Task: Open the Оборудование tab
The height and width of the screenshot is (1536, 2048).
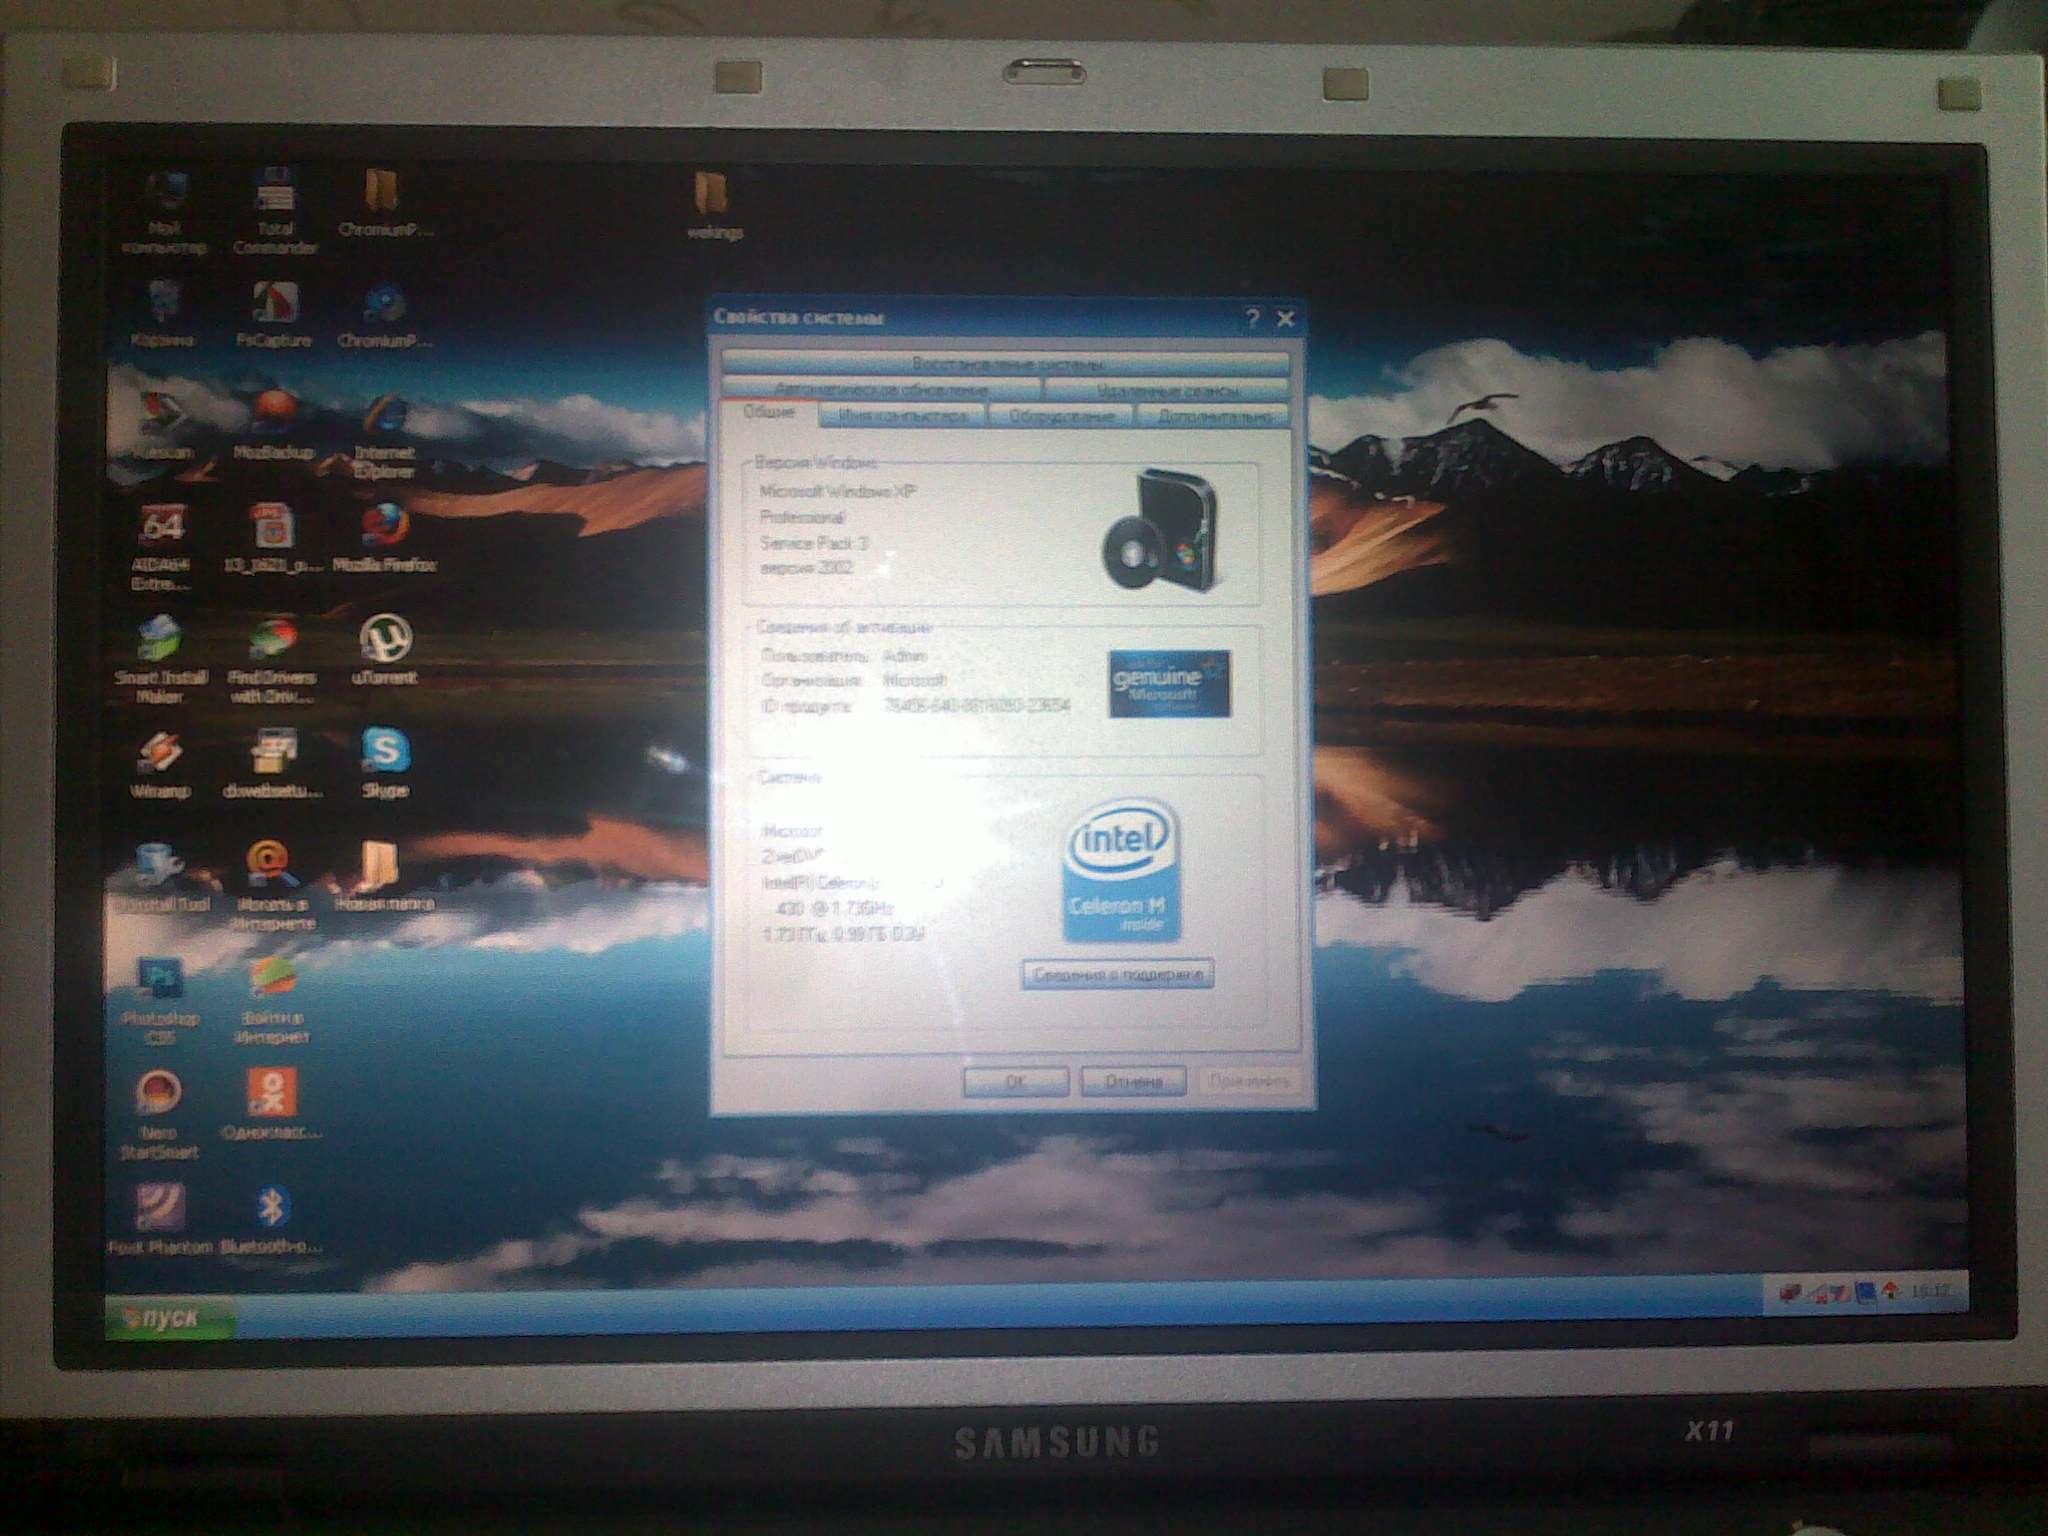Action: (1061, 415)
